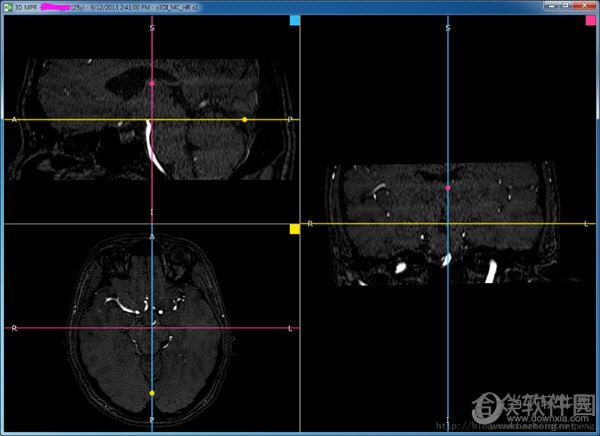Screen dimensions: 600x436
Task: Click the L label in the axial view
Action: pyautogui.click(x=290, y=328)
